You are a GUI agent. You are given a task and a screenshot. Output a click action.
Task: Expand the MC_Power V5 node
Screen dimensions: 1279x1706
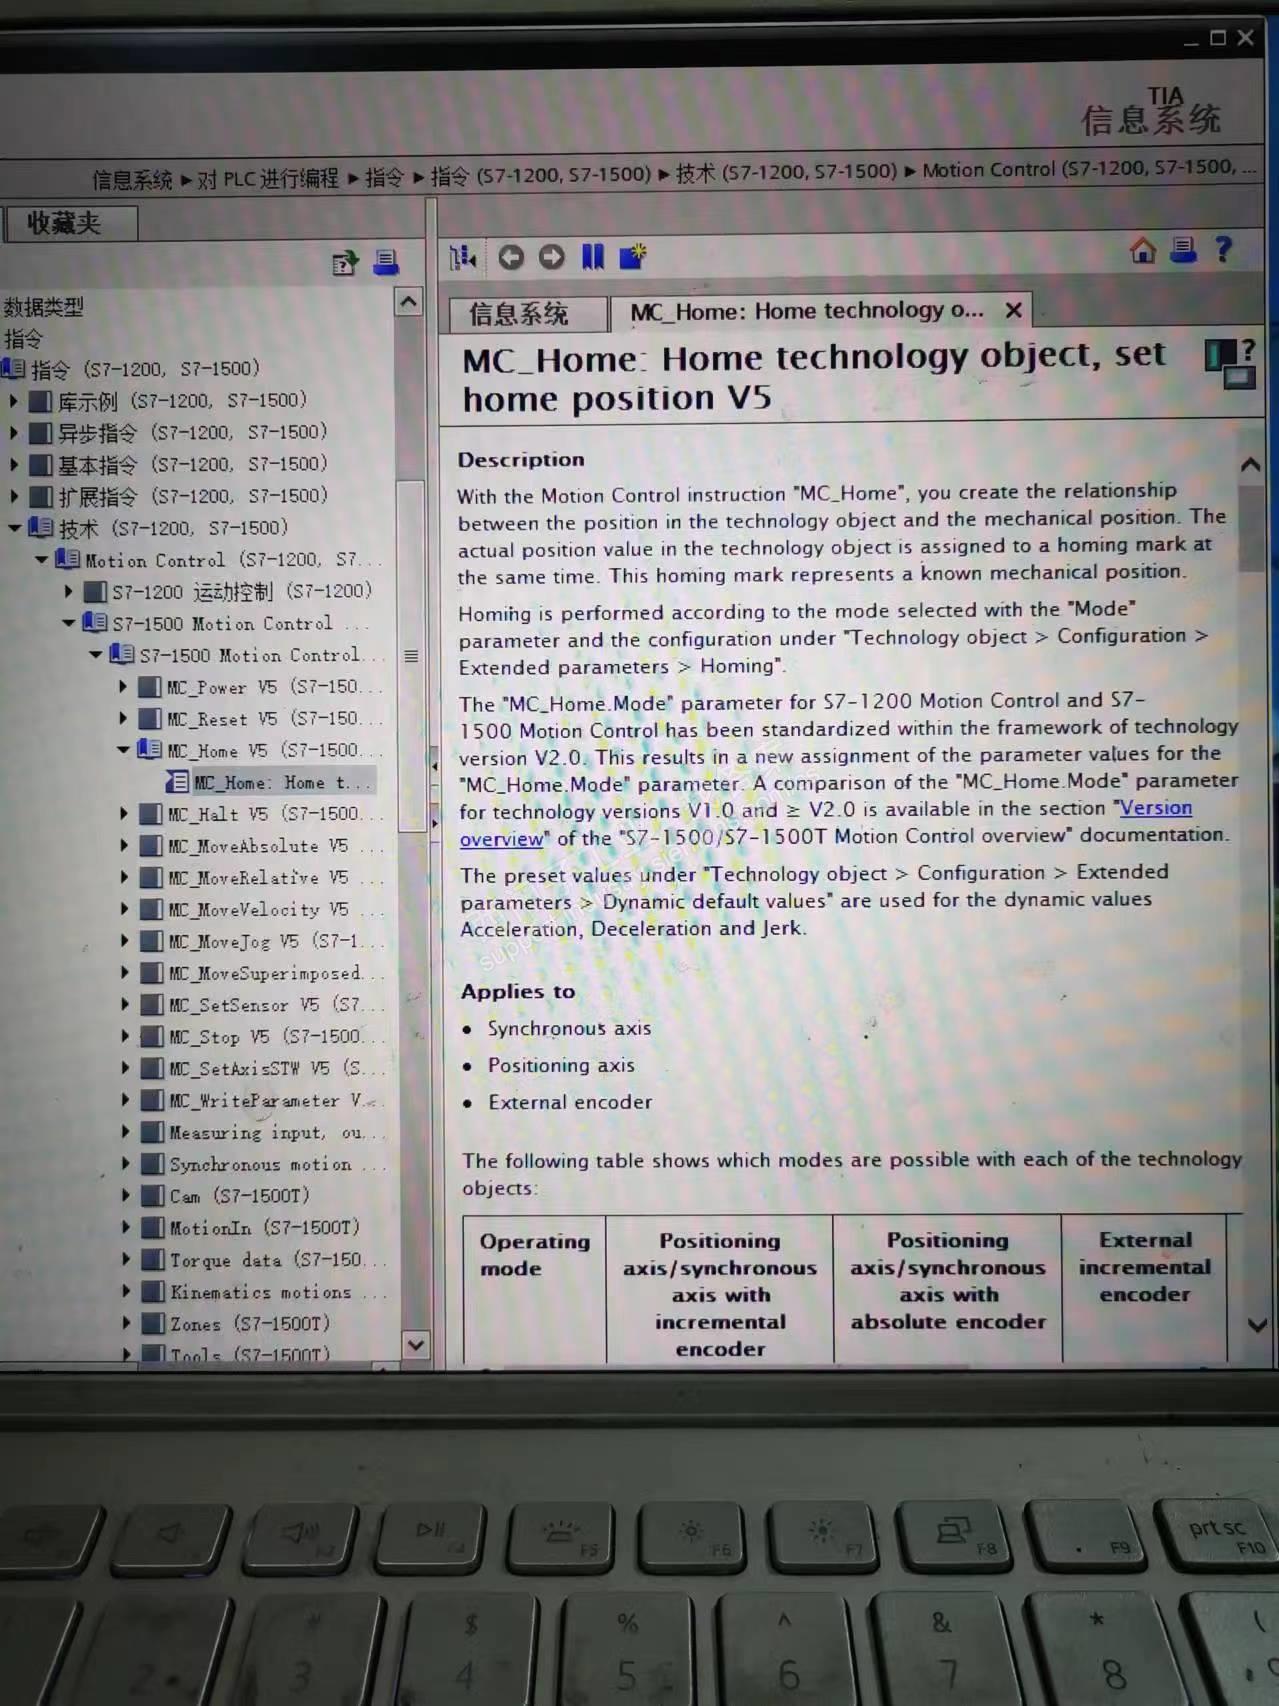pyautogui.click(x=123, y=687)
